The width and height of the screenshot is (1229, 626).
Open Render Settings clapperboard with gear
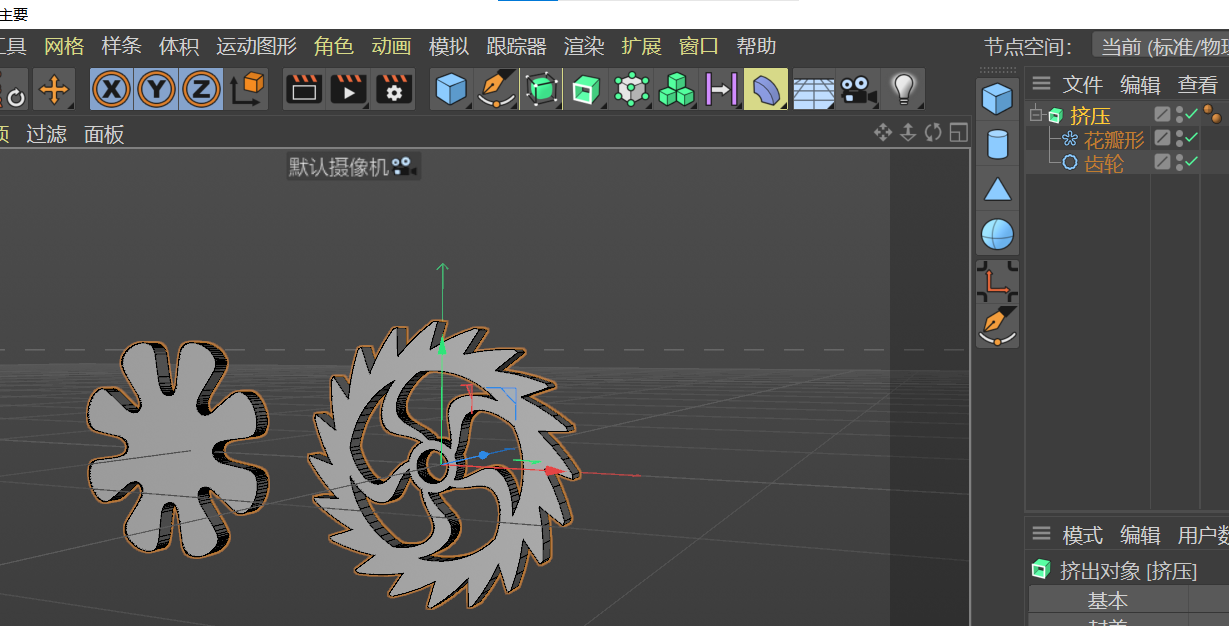coord(394,90)
